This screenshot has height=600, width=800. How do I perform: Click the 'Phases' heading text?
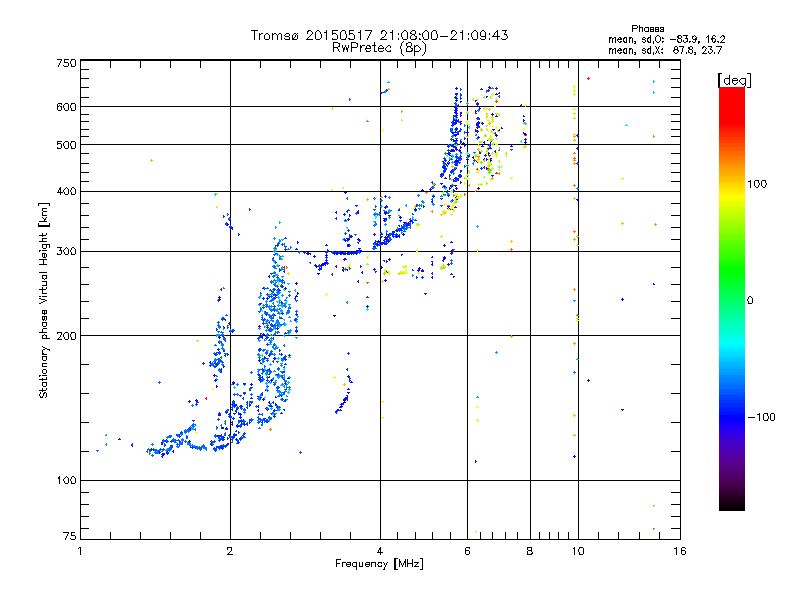(647, 29)
